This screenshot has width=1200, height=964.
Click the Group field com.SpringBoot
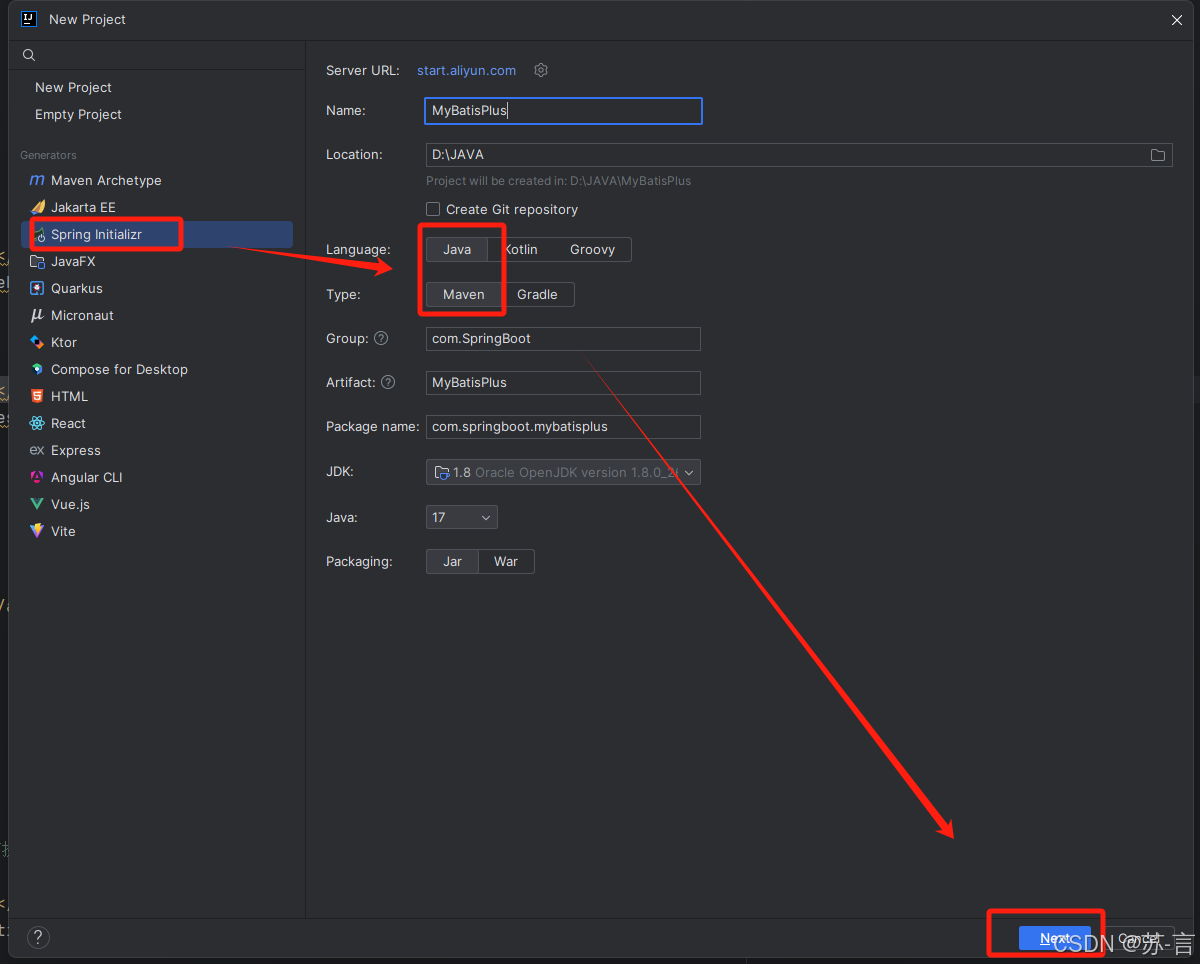pos(563,338)
